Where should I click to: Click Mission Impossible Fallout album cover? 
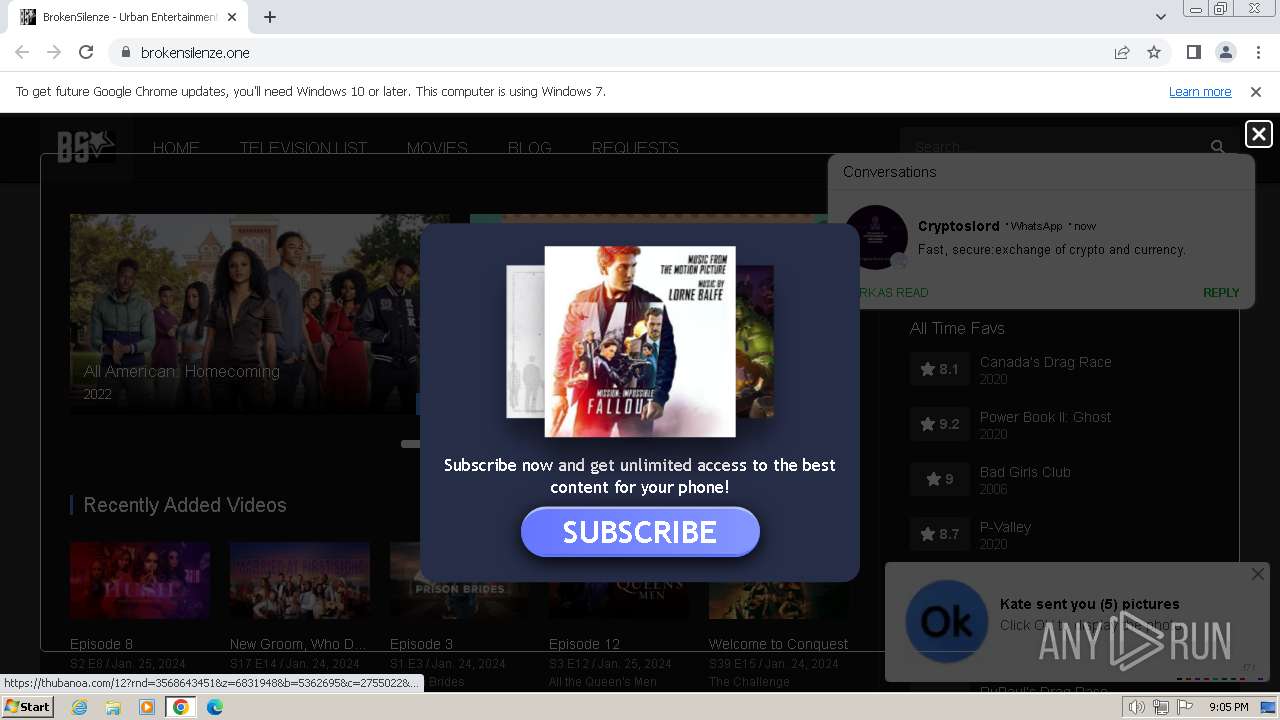(x=640, y=342)
